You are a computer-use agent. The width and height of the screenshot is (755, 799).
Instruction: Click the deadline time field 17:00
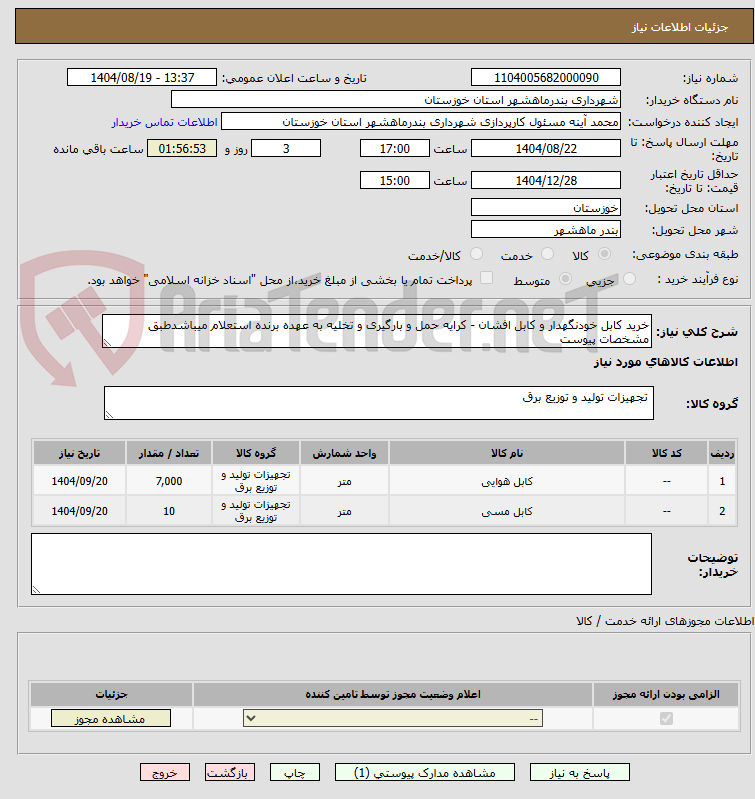pyautogui.click(x=395, y=148)
